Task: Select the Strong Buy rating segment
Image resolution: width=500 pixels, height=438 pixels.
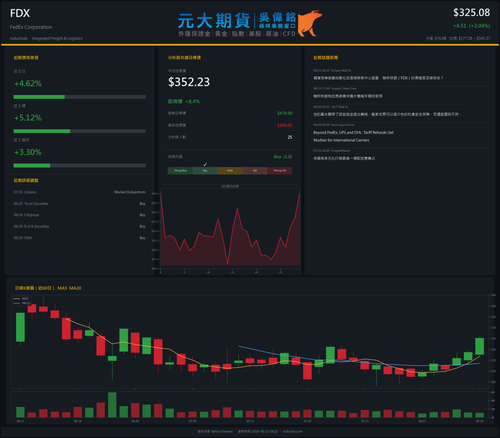Action: pos(180,171)
